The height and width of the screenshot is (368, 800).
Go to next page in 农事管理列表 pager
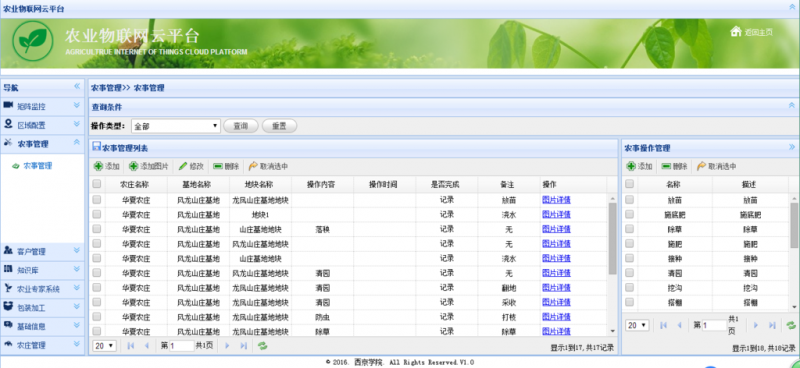click(x=228, y=346)
